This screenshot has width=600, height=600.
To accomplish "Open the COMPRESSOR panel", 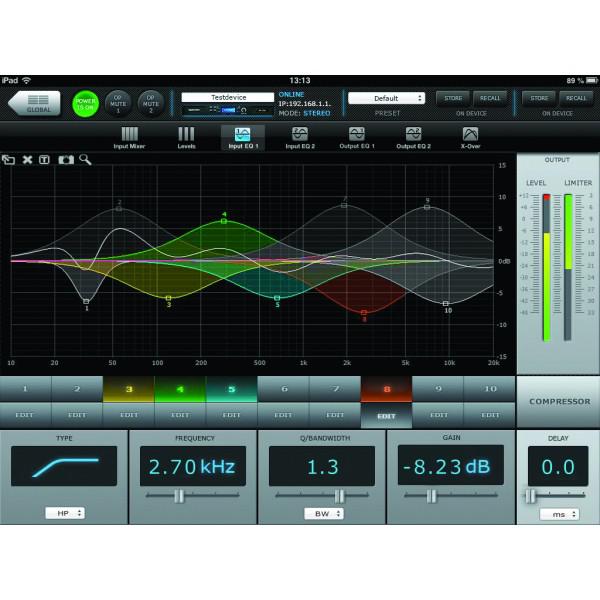I will 559,402.
